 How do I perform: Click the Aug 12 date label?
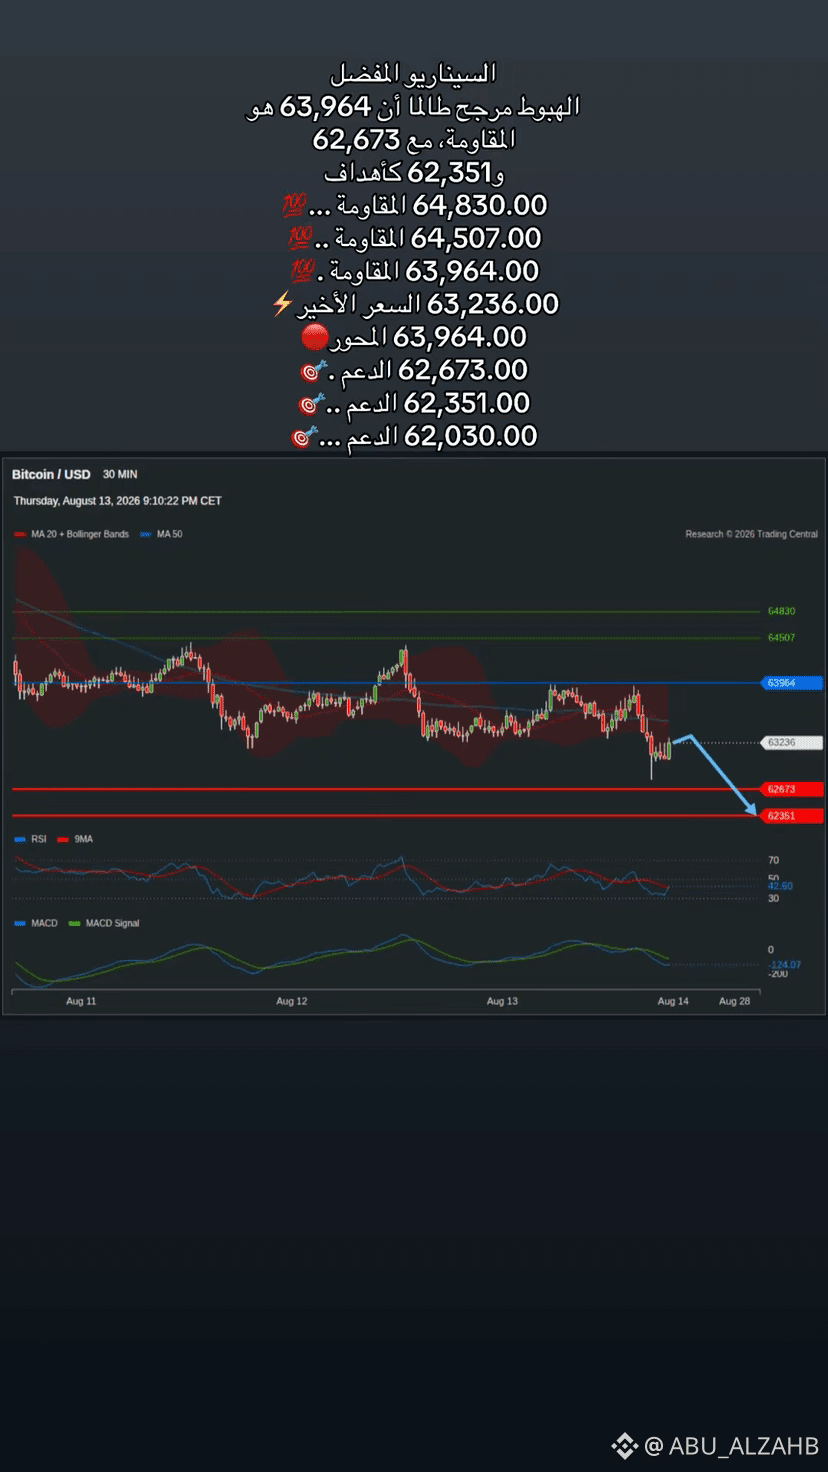click(x=291, y=1001)
